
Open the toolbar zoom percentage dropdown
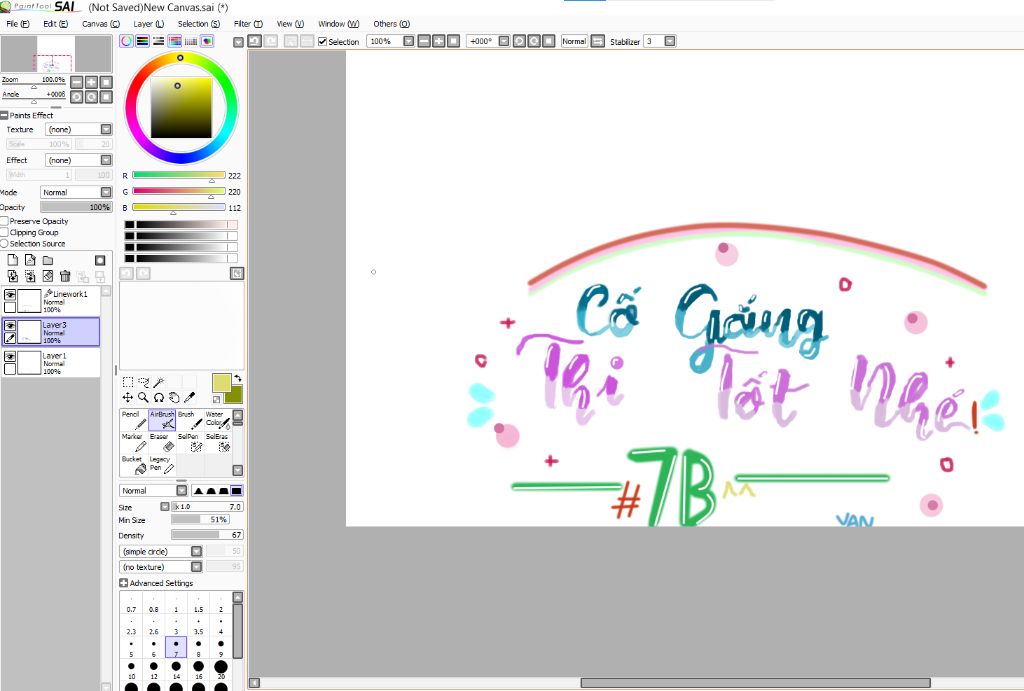(409, 41)
